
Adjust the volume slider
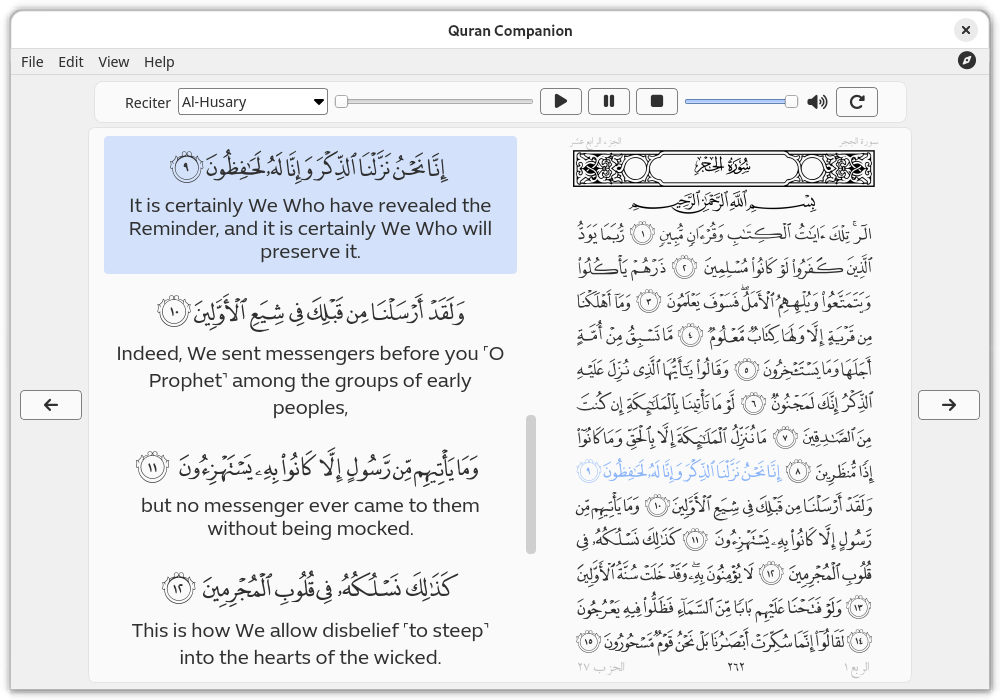pos(740,101)
